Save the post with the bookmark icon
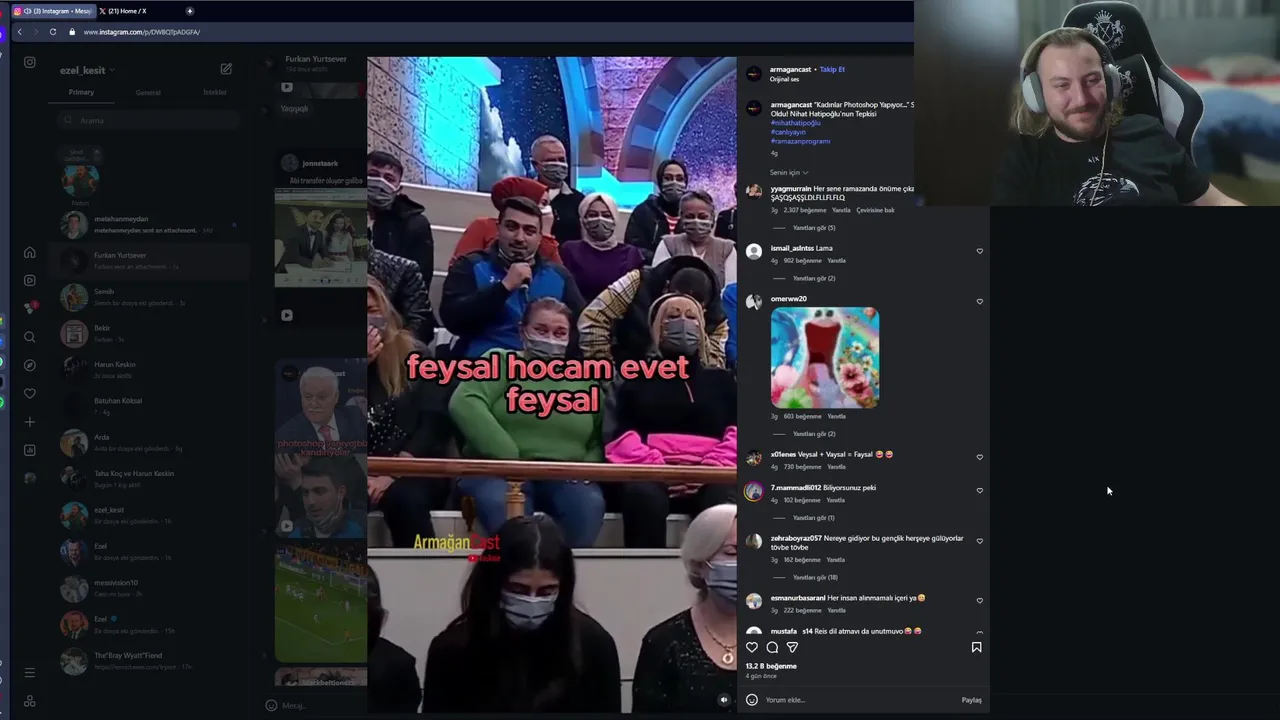Viewport: 1280px width, 720px height. [x=976, y=647]
